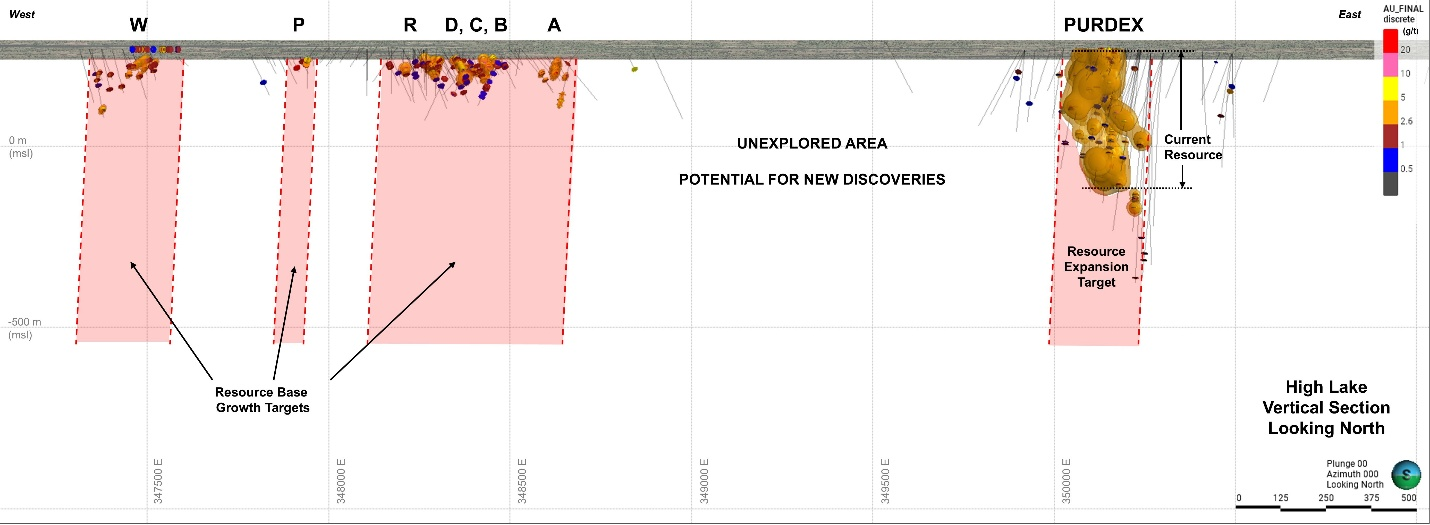
Task: Click the UNEXPLORED AREA heading text
Action: click(x=812, y=144)
